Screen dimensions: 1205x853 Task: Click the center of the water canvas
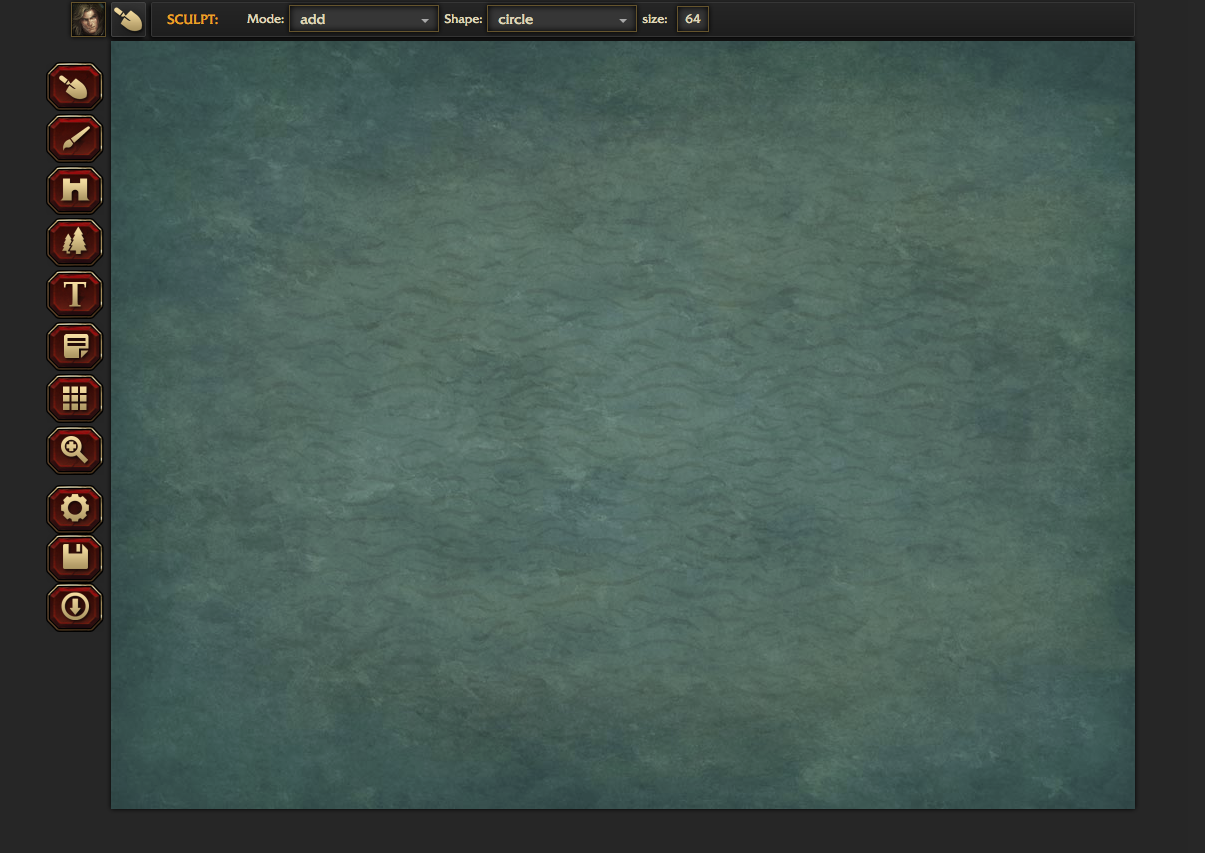click(x=622, y=425)
